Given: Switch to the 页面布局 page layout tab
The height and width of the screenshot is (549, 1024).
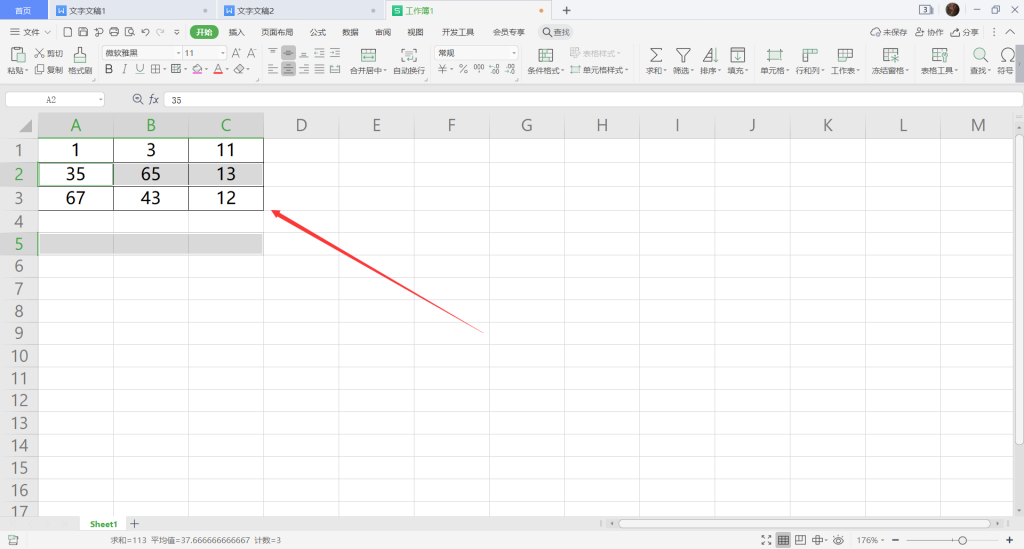Looking at the screenshot, I should pos(277,32).
